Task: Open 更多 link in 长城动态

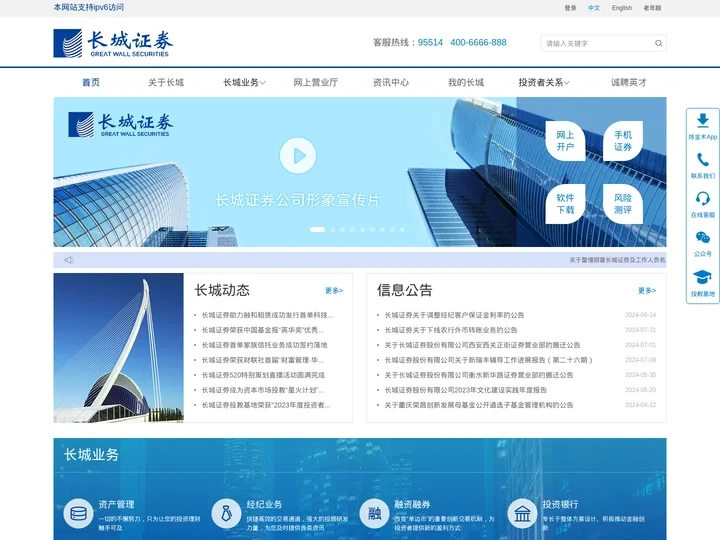Action: (x=334, y=291)
